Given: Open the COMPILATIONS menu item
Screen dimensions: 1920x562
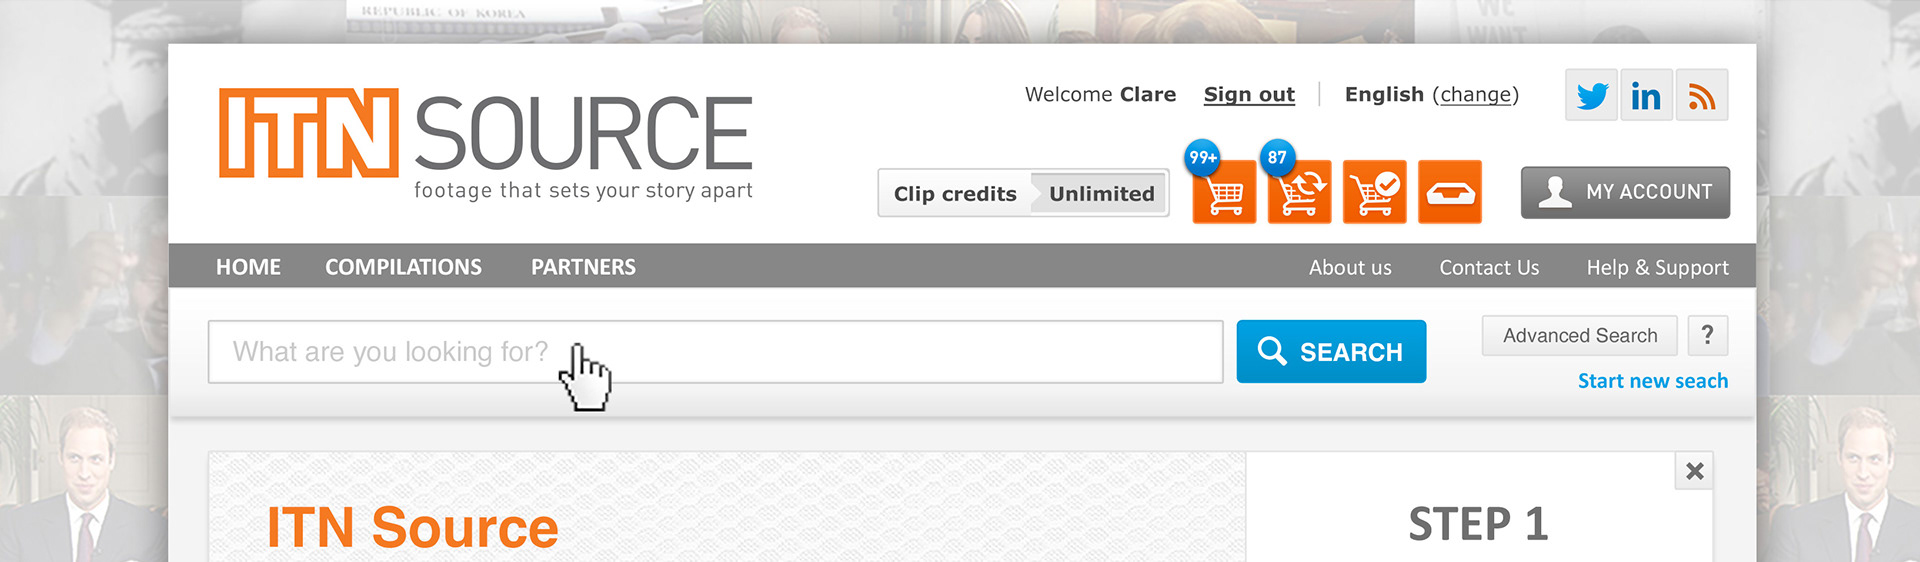Looking at the screenshot, I should coord(403,267).
